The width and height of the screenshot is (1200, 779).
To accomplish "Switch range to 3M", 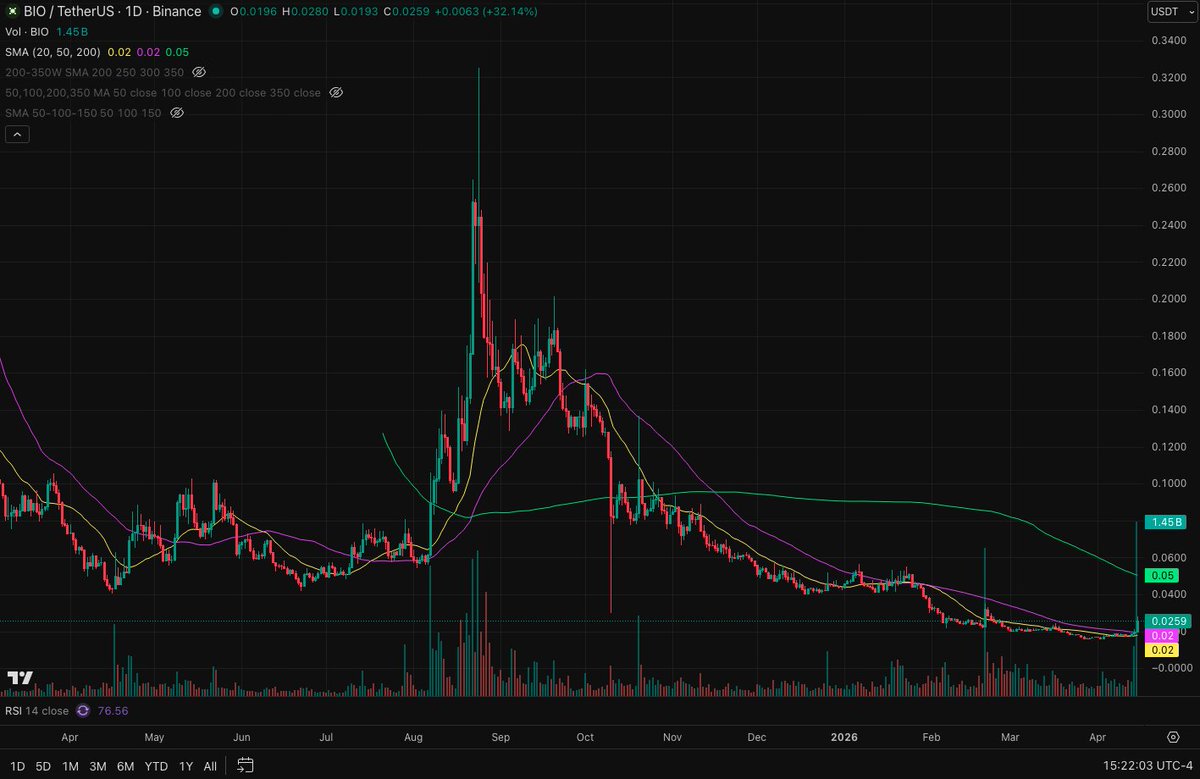I will pos(98,766).
